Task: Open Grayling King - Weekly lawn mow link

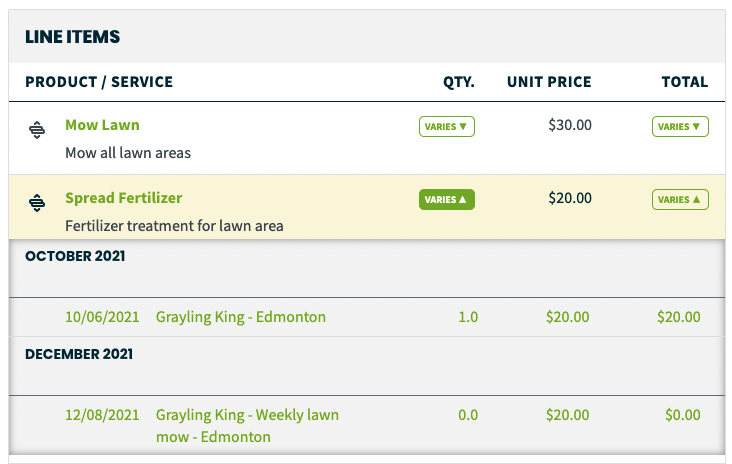Action: point(247,426)
